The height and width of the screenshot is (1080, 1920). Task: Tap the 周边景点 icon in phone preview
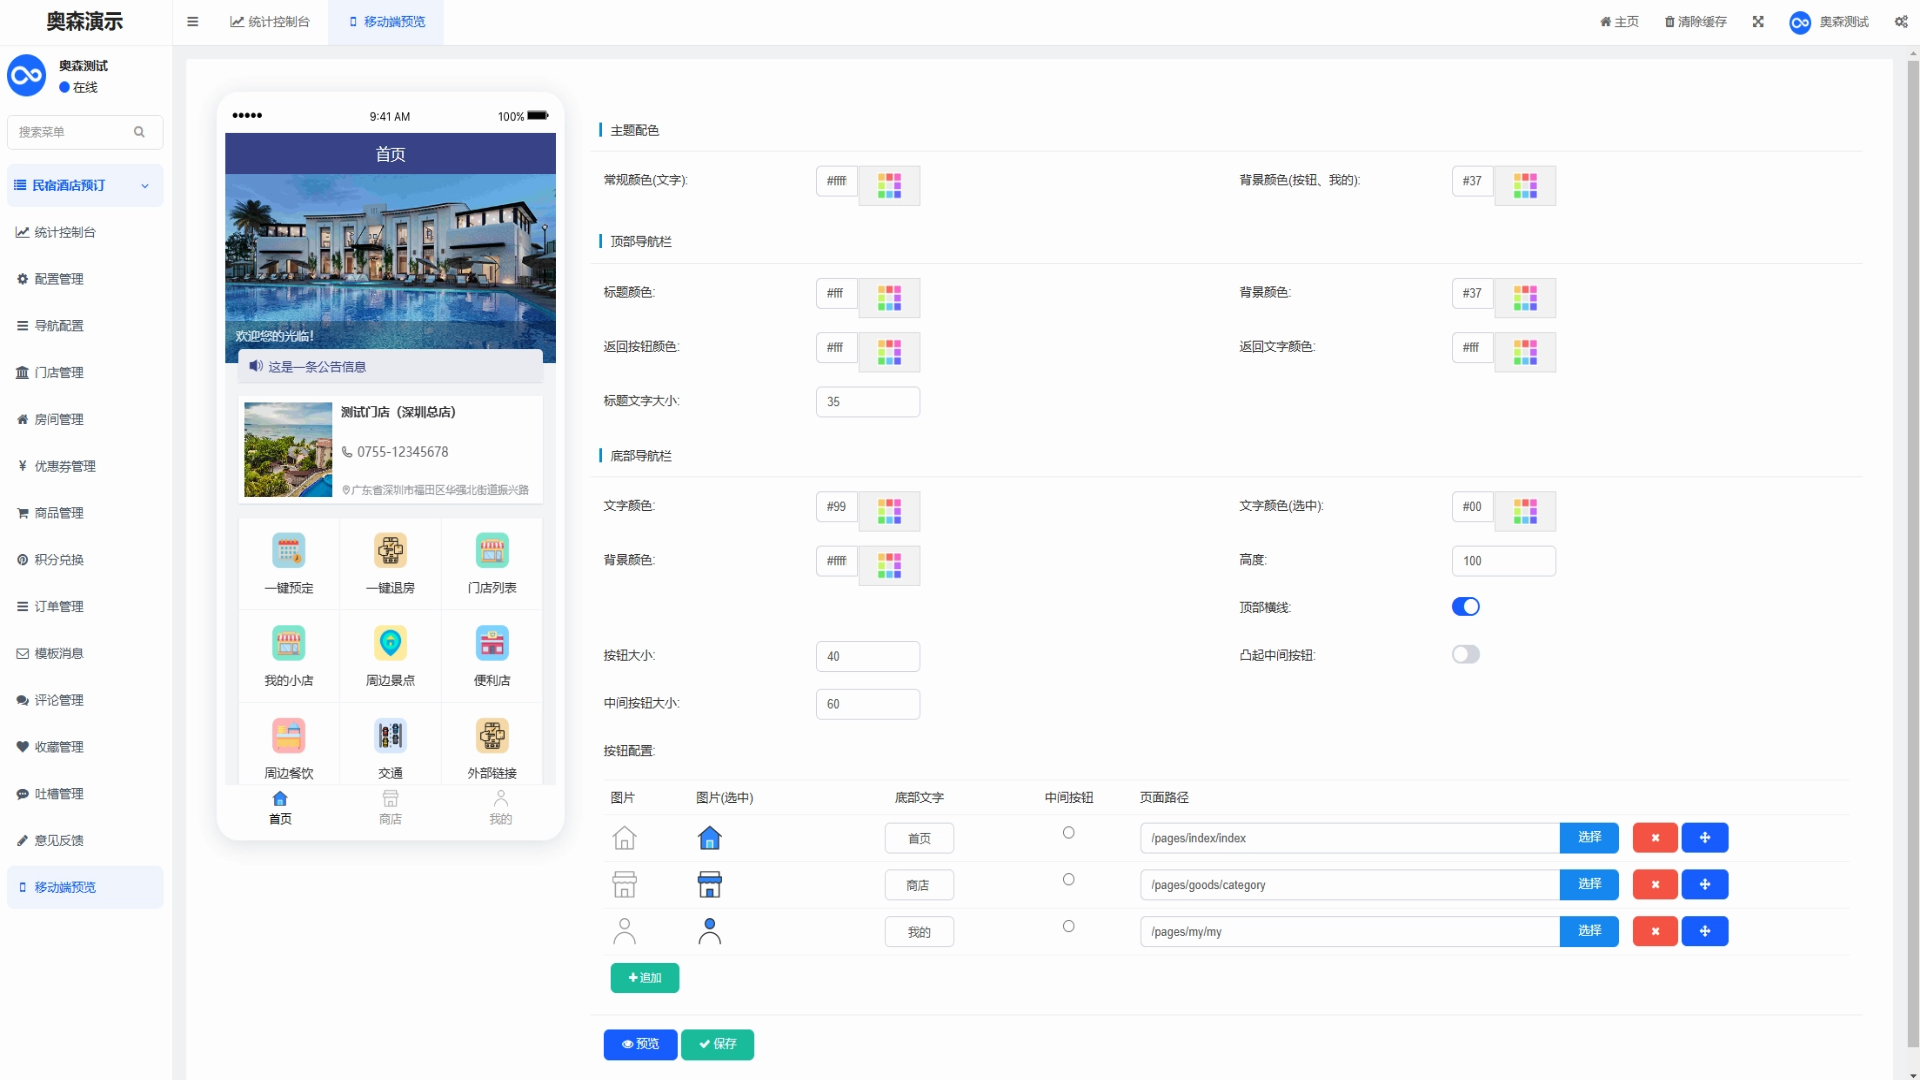[390, 643]
